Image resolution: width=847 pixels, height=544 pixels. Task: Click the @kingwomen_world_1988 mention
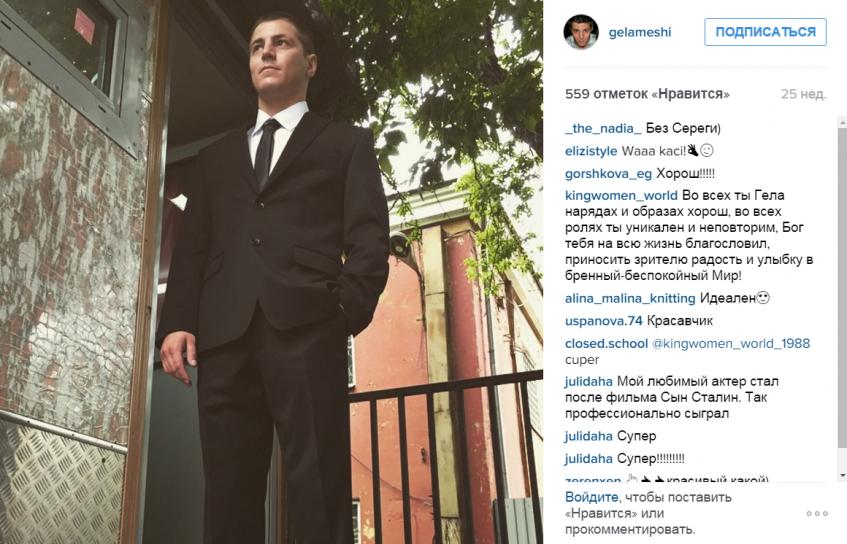pos(731,344)
